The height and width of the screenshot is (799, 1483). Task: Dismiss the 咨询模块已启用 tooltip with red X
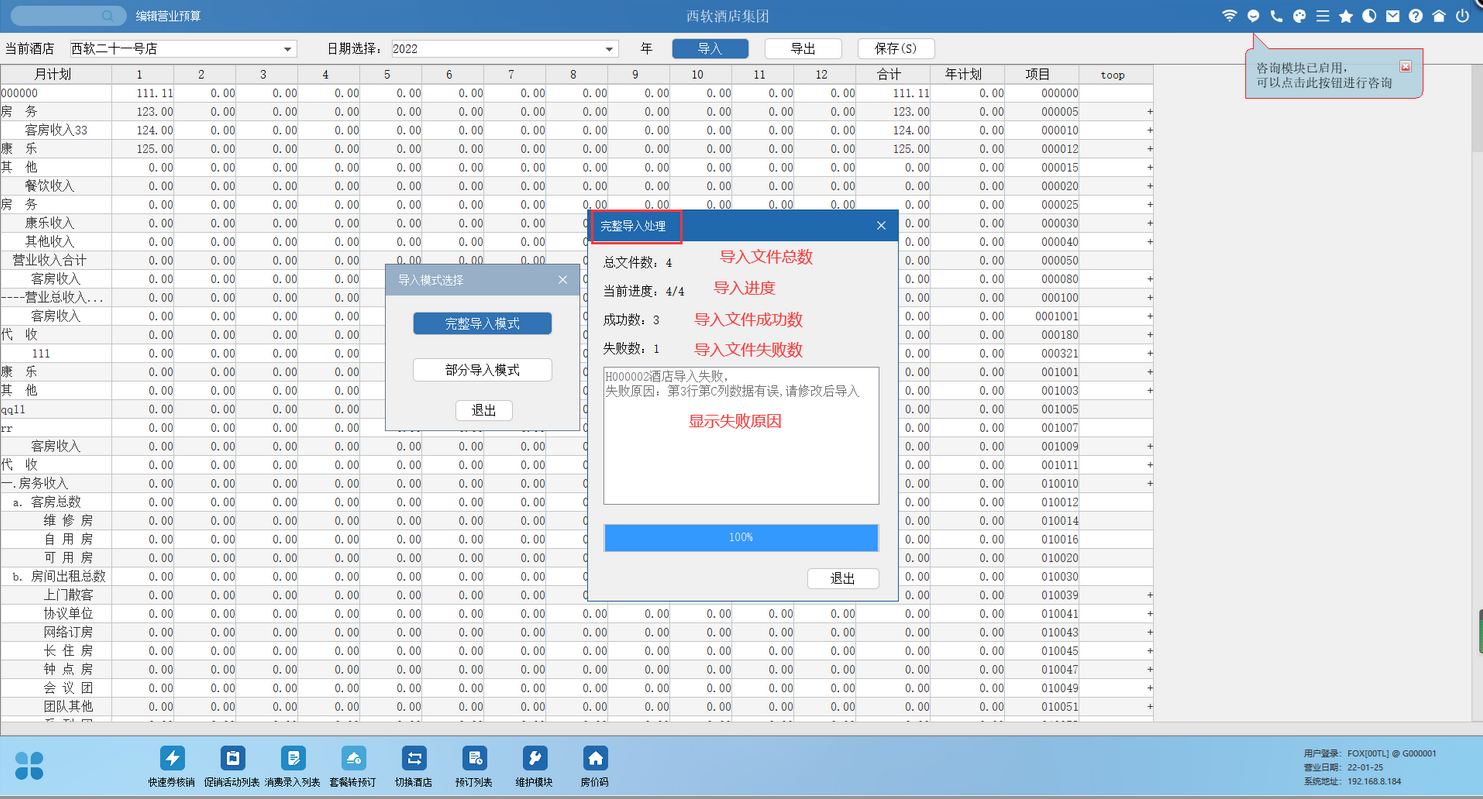click(x=1405, y=66)
